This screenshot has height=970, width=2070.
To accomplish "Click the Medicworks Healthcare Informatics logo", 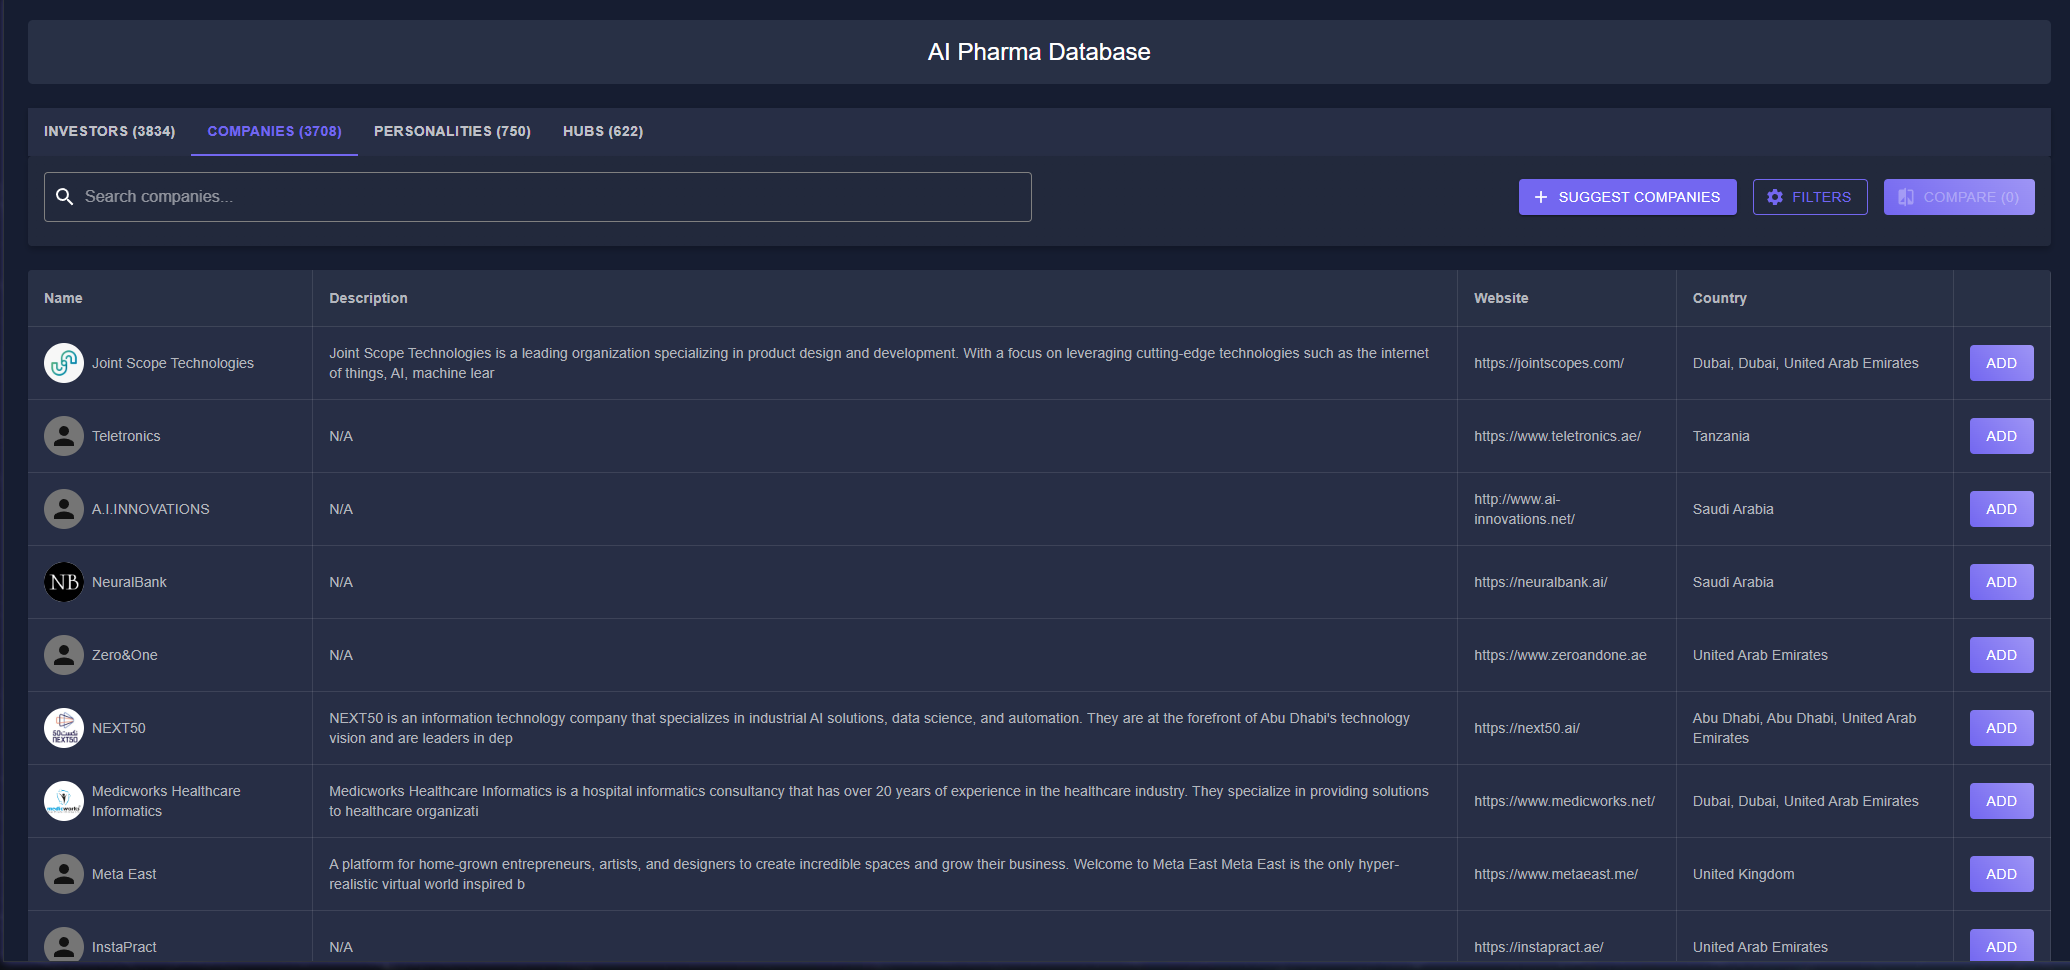I will pyautogui.click(x=64, y=801).
